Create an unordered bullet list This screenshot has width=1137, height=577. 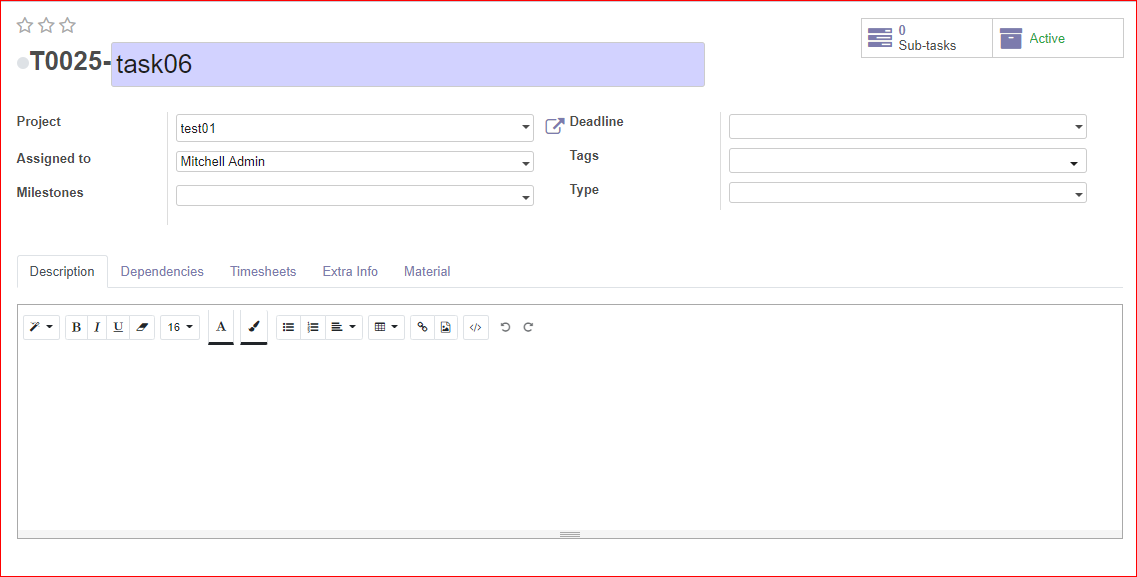(288, 327)
